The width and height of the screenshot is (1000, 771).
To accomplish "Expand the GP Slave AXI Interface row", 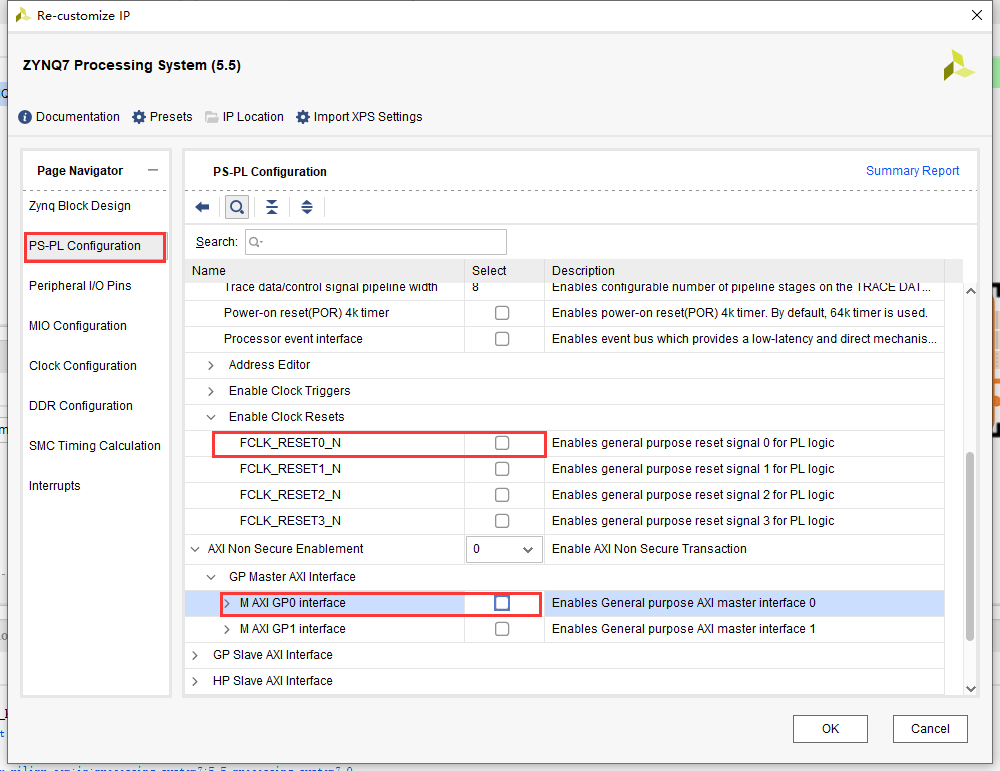I will click(195, 655).
